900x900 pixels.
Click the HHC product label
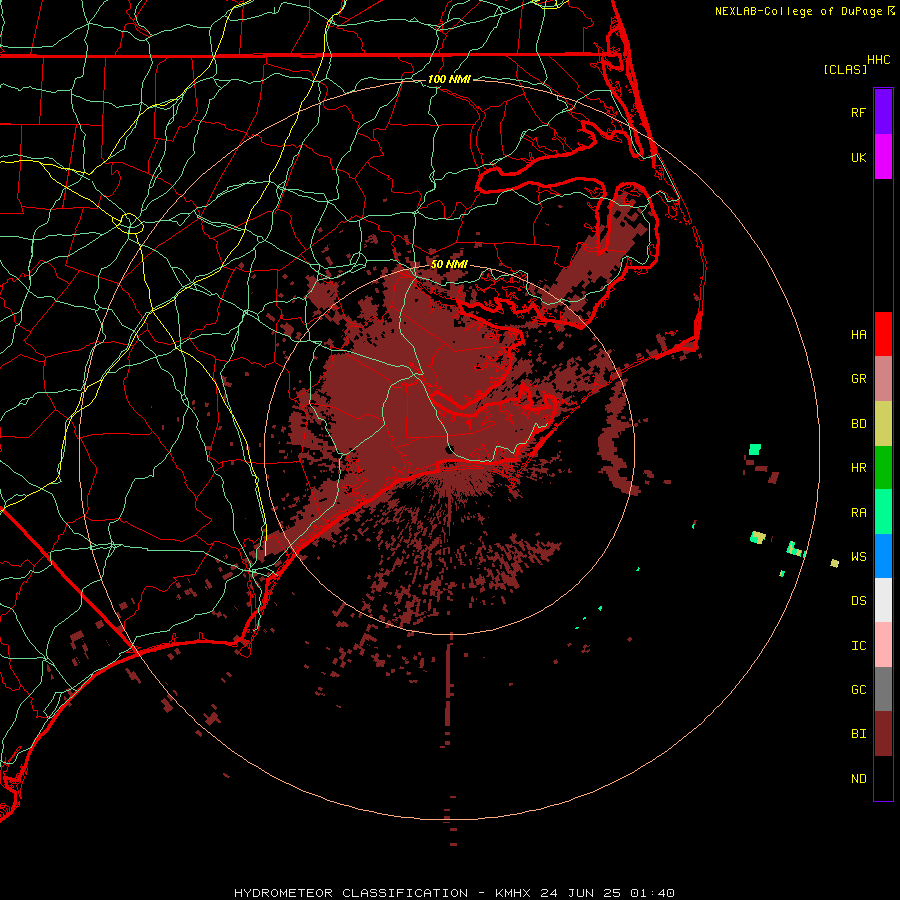tap(878, 60)
